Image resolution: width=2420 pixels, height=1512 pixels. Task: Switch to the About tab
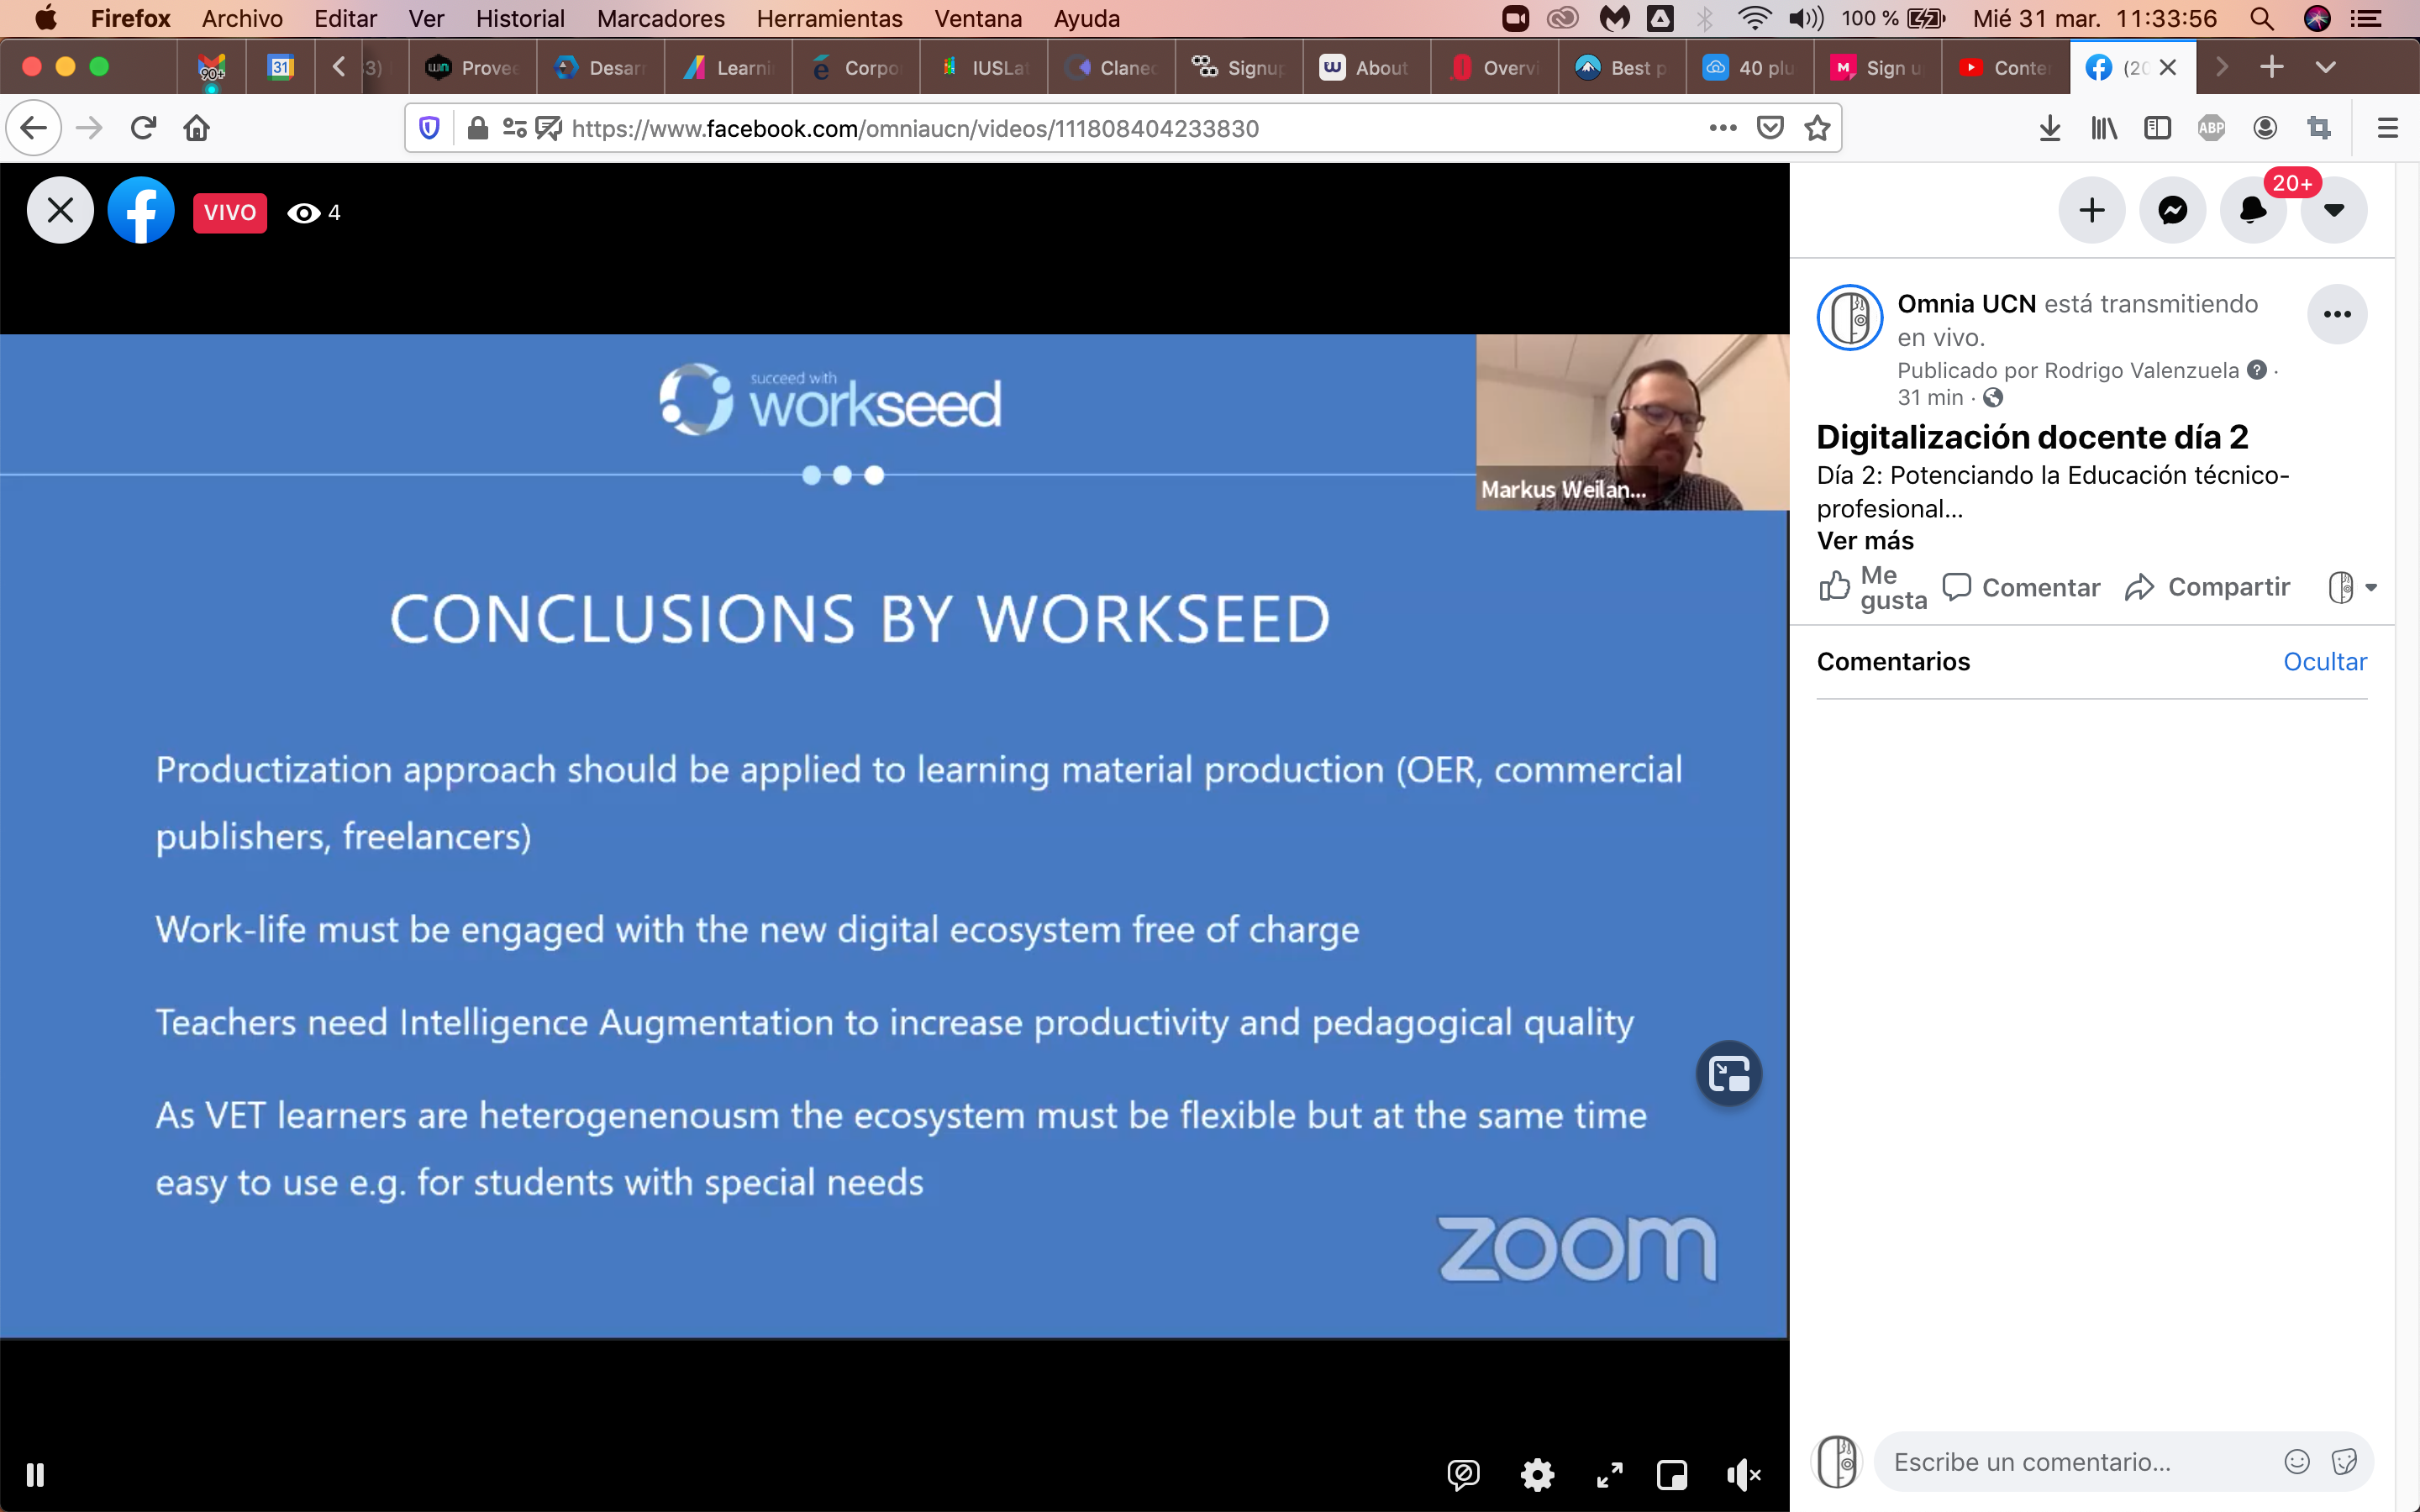pyautogui.click(x=1366, y=67)
